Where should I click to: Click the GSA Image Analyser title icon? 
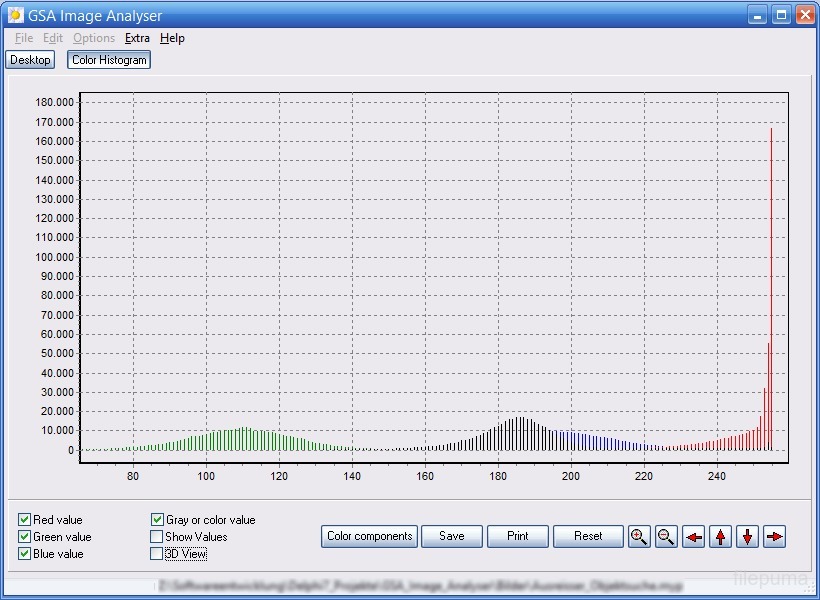tap(15, 15)
